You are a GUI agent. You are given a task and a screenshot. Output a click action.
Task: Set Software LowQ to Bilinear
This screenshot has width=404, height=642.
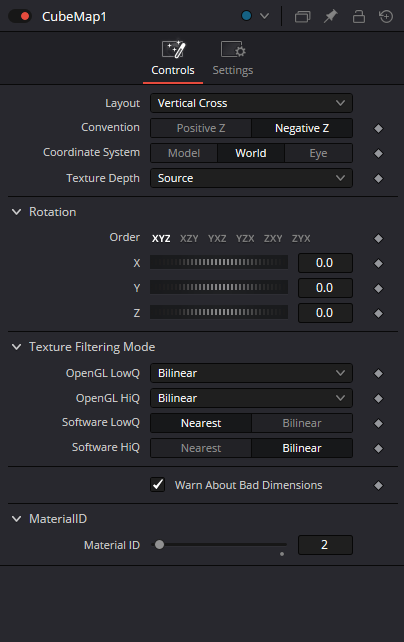click(x=302, y=423)
